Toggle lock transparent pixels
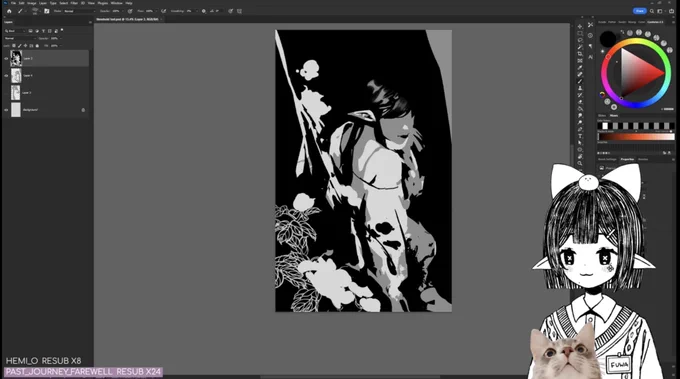 (x=14, y=46)
